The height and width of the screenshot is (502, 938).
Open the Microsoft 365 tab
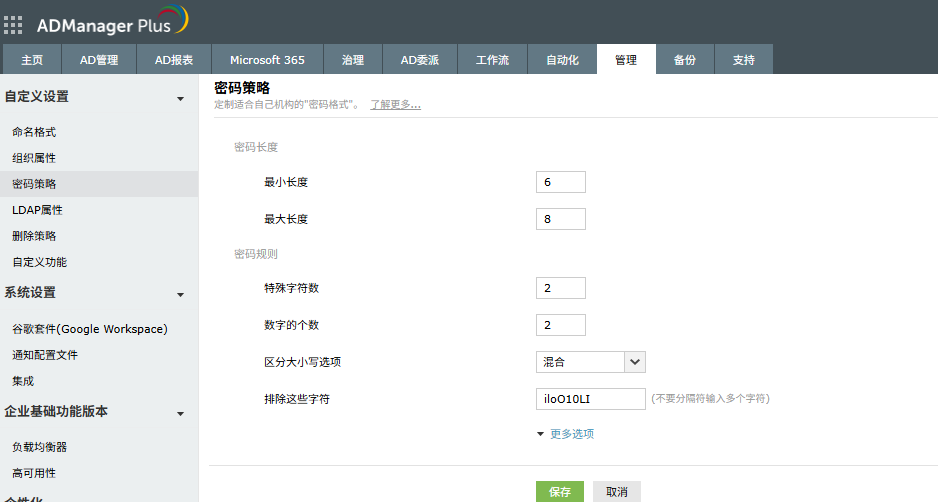click(x=267, y=60)
